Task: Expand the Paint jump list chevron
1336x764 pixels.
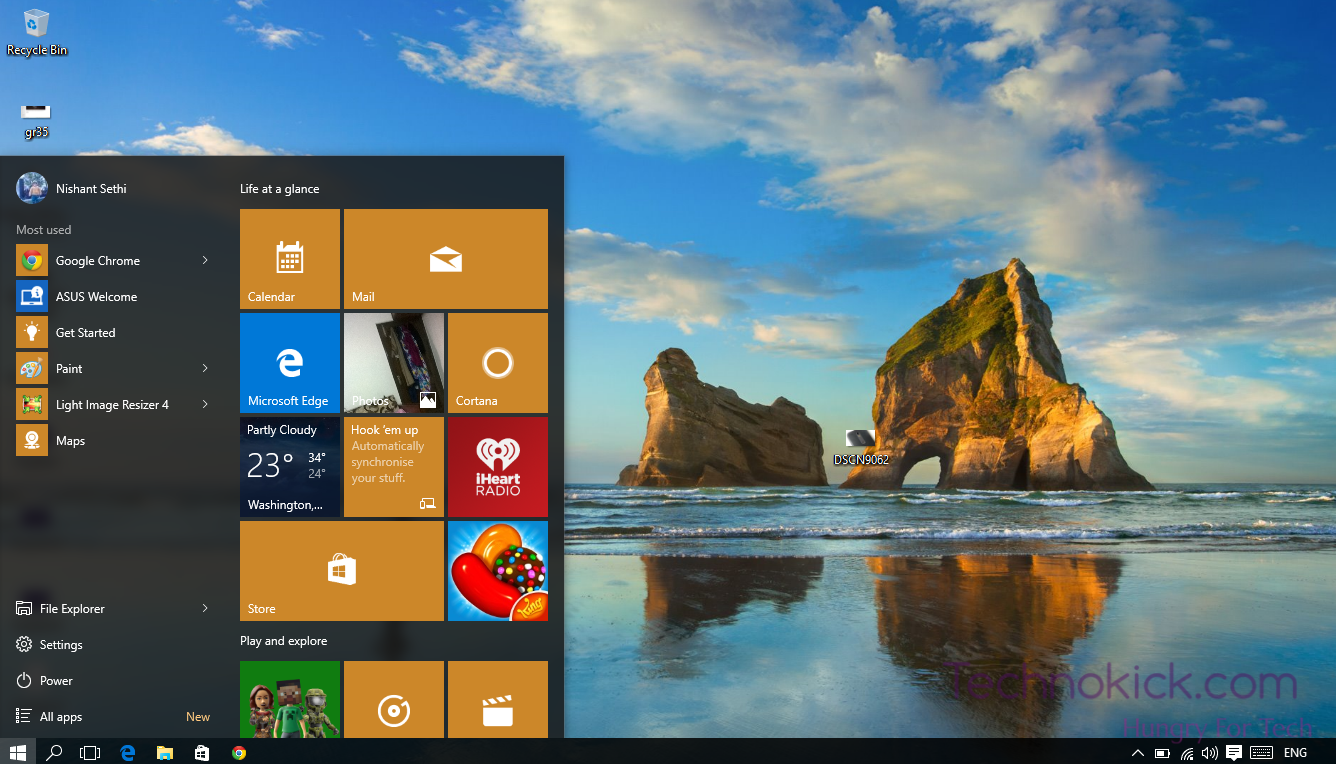Action: 204,368
